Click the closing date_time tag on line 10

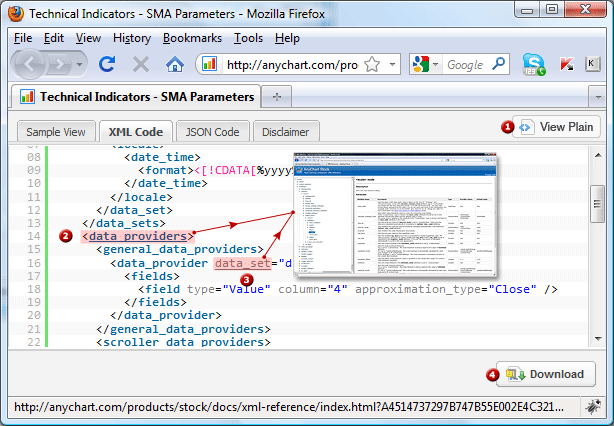(x=166, y=183)
